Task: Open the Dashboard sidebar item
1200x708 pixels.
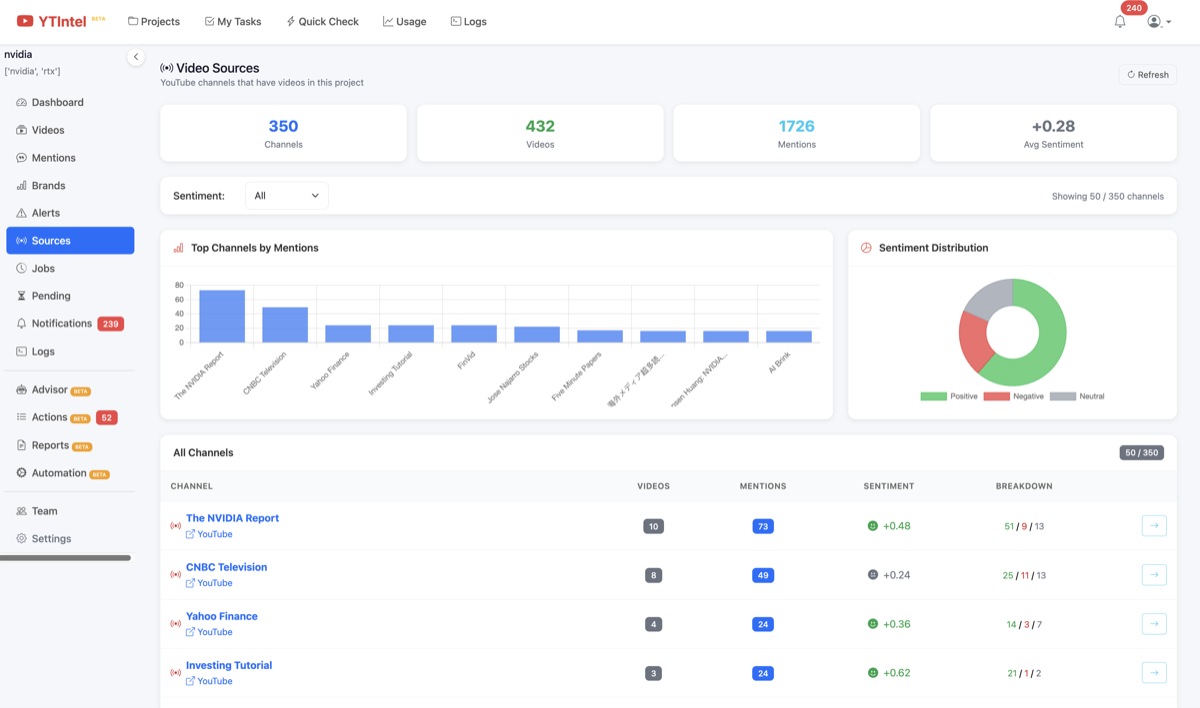Action: click(x=57, y=102)
